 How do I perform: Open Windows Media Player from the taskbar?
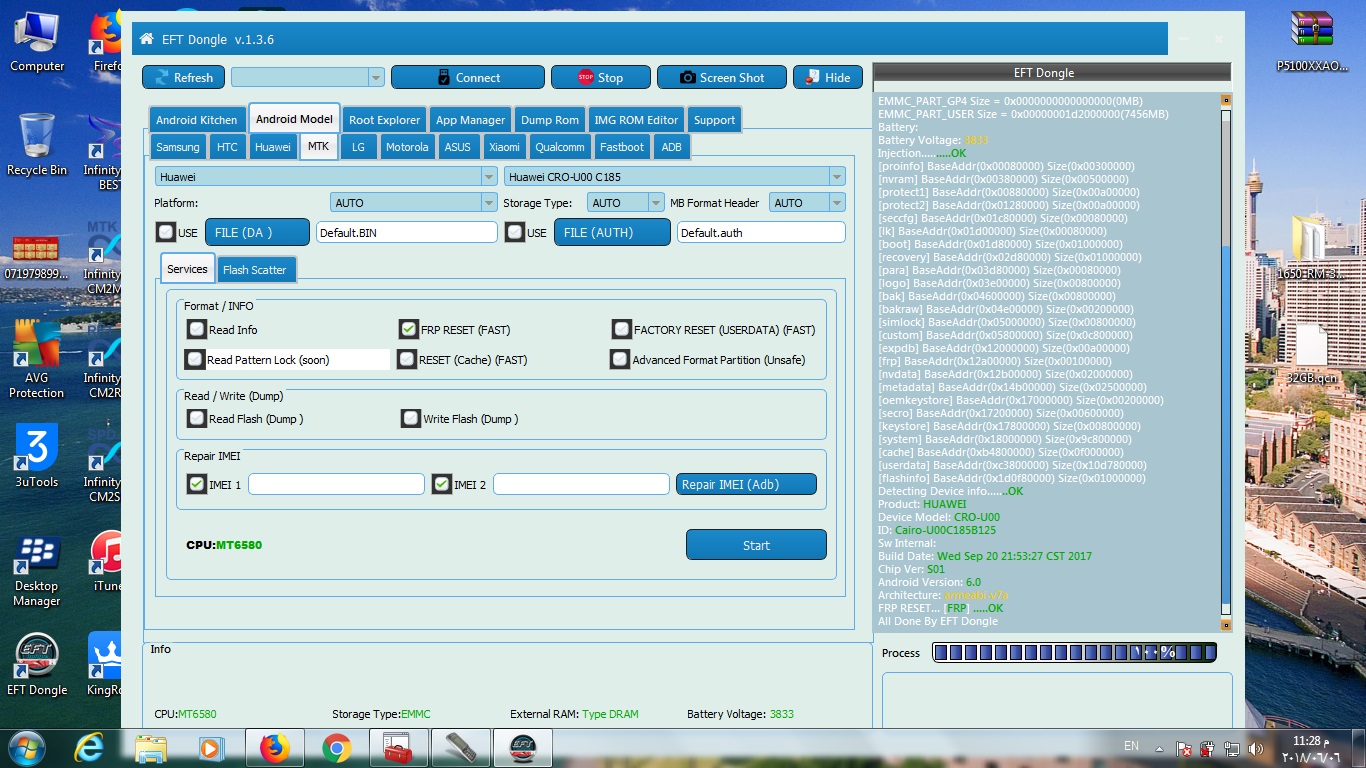[210, 747]
